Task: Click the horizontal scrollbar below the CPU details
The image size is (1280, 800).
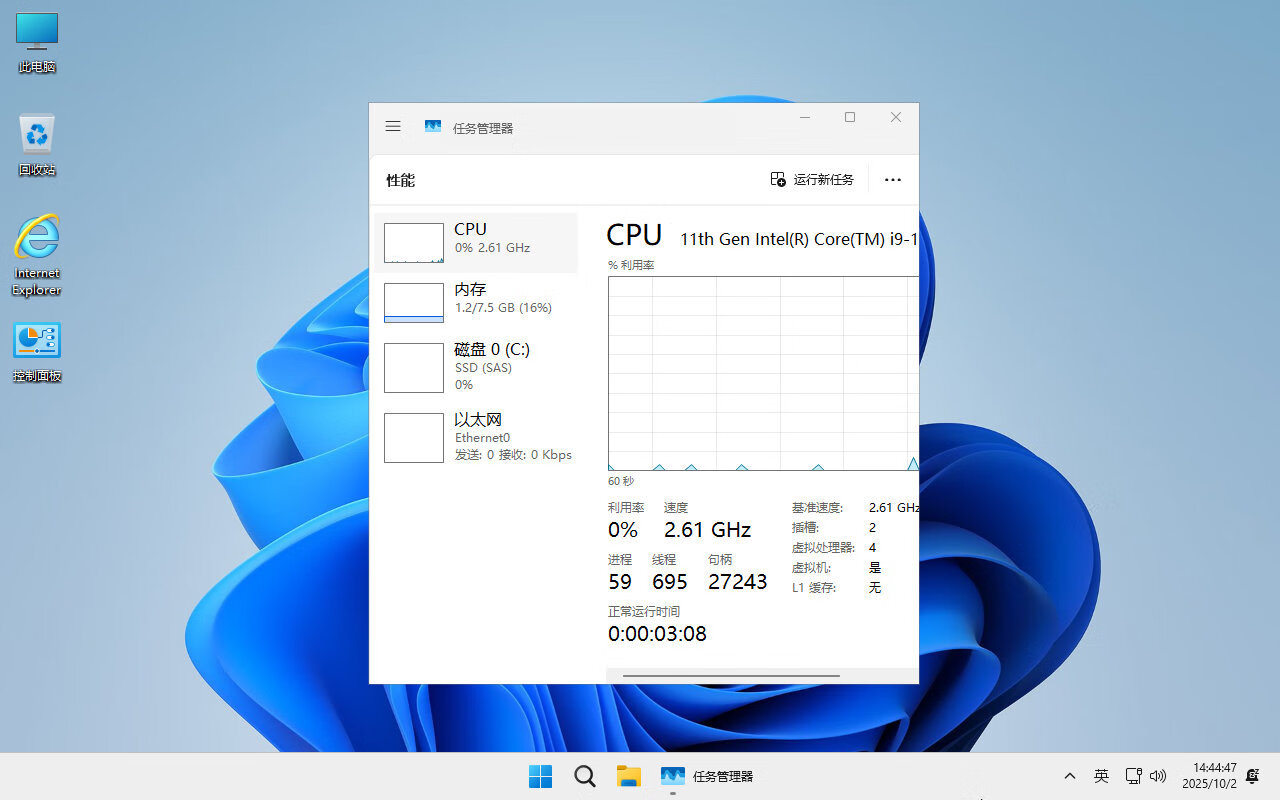Action: click(730, 676)
